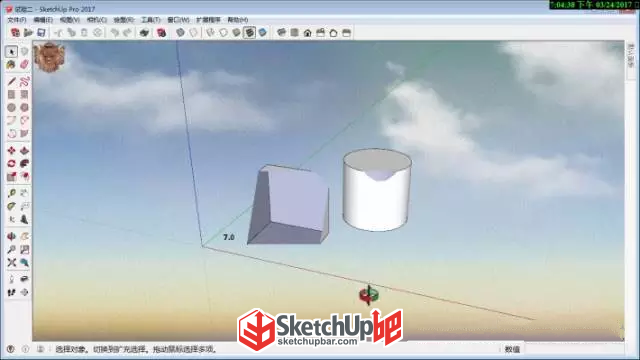Screen dimensions: 640x360
Task: Open the 相机(C) menu
Action: pyautogui.click(x=97, y=20)
